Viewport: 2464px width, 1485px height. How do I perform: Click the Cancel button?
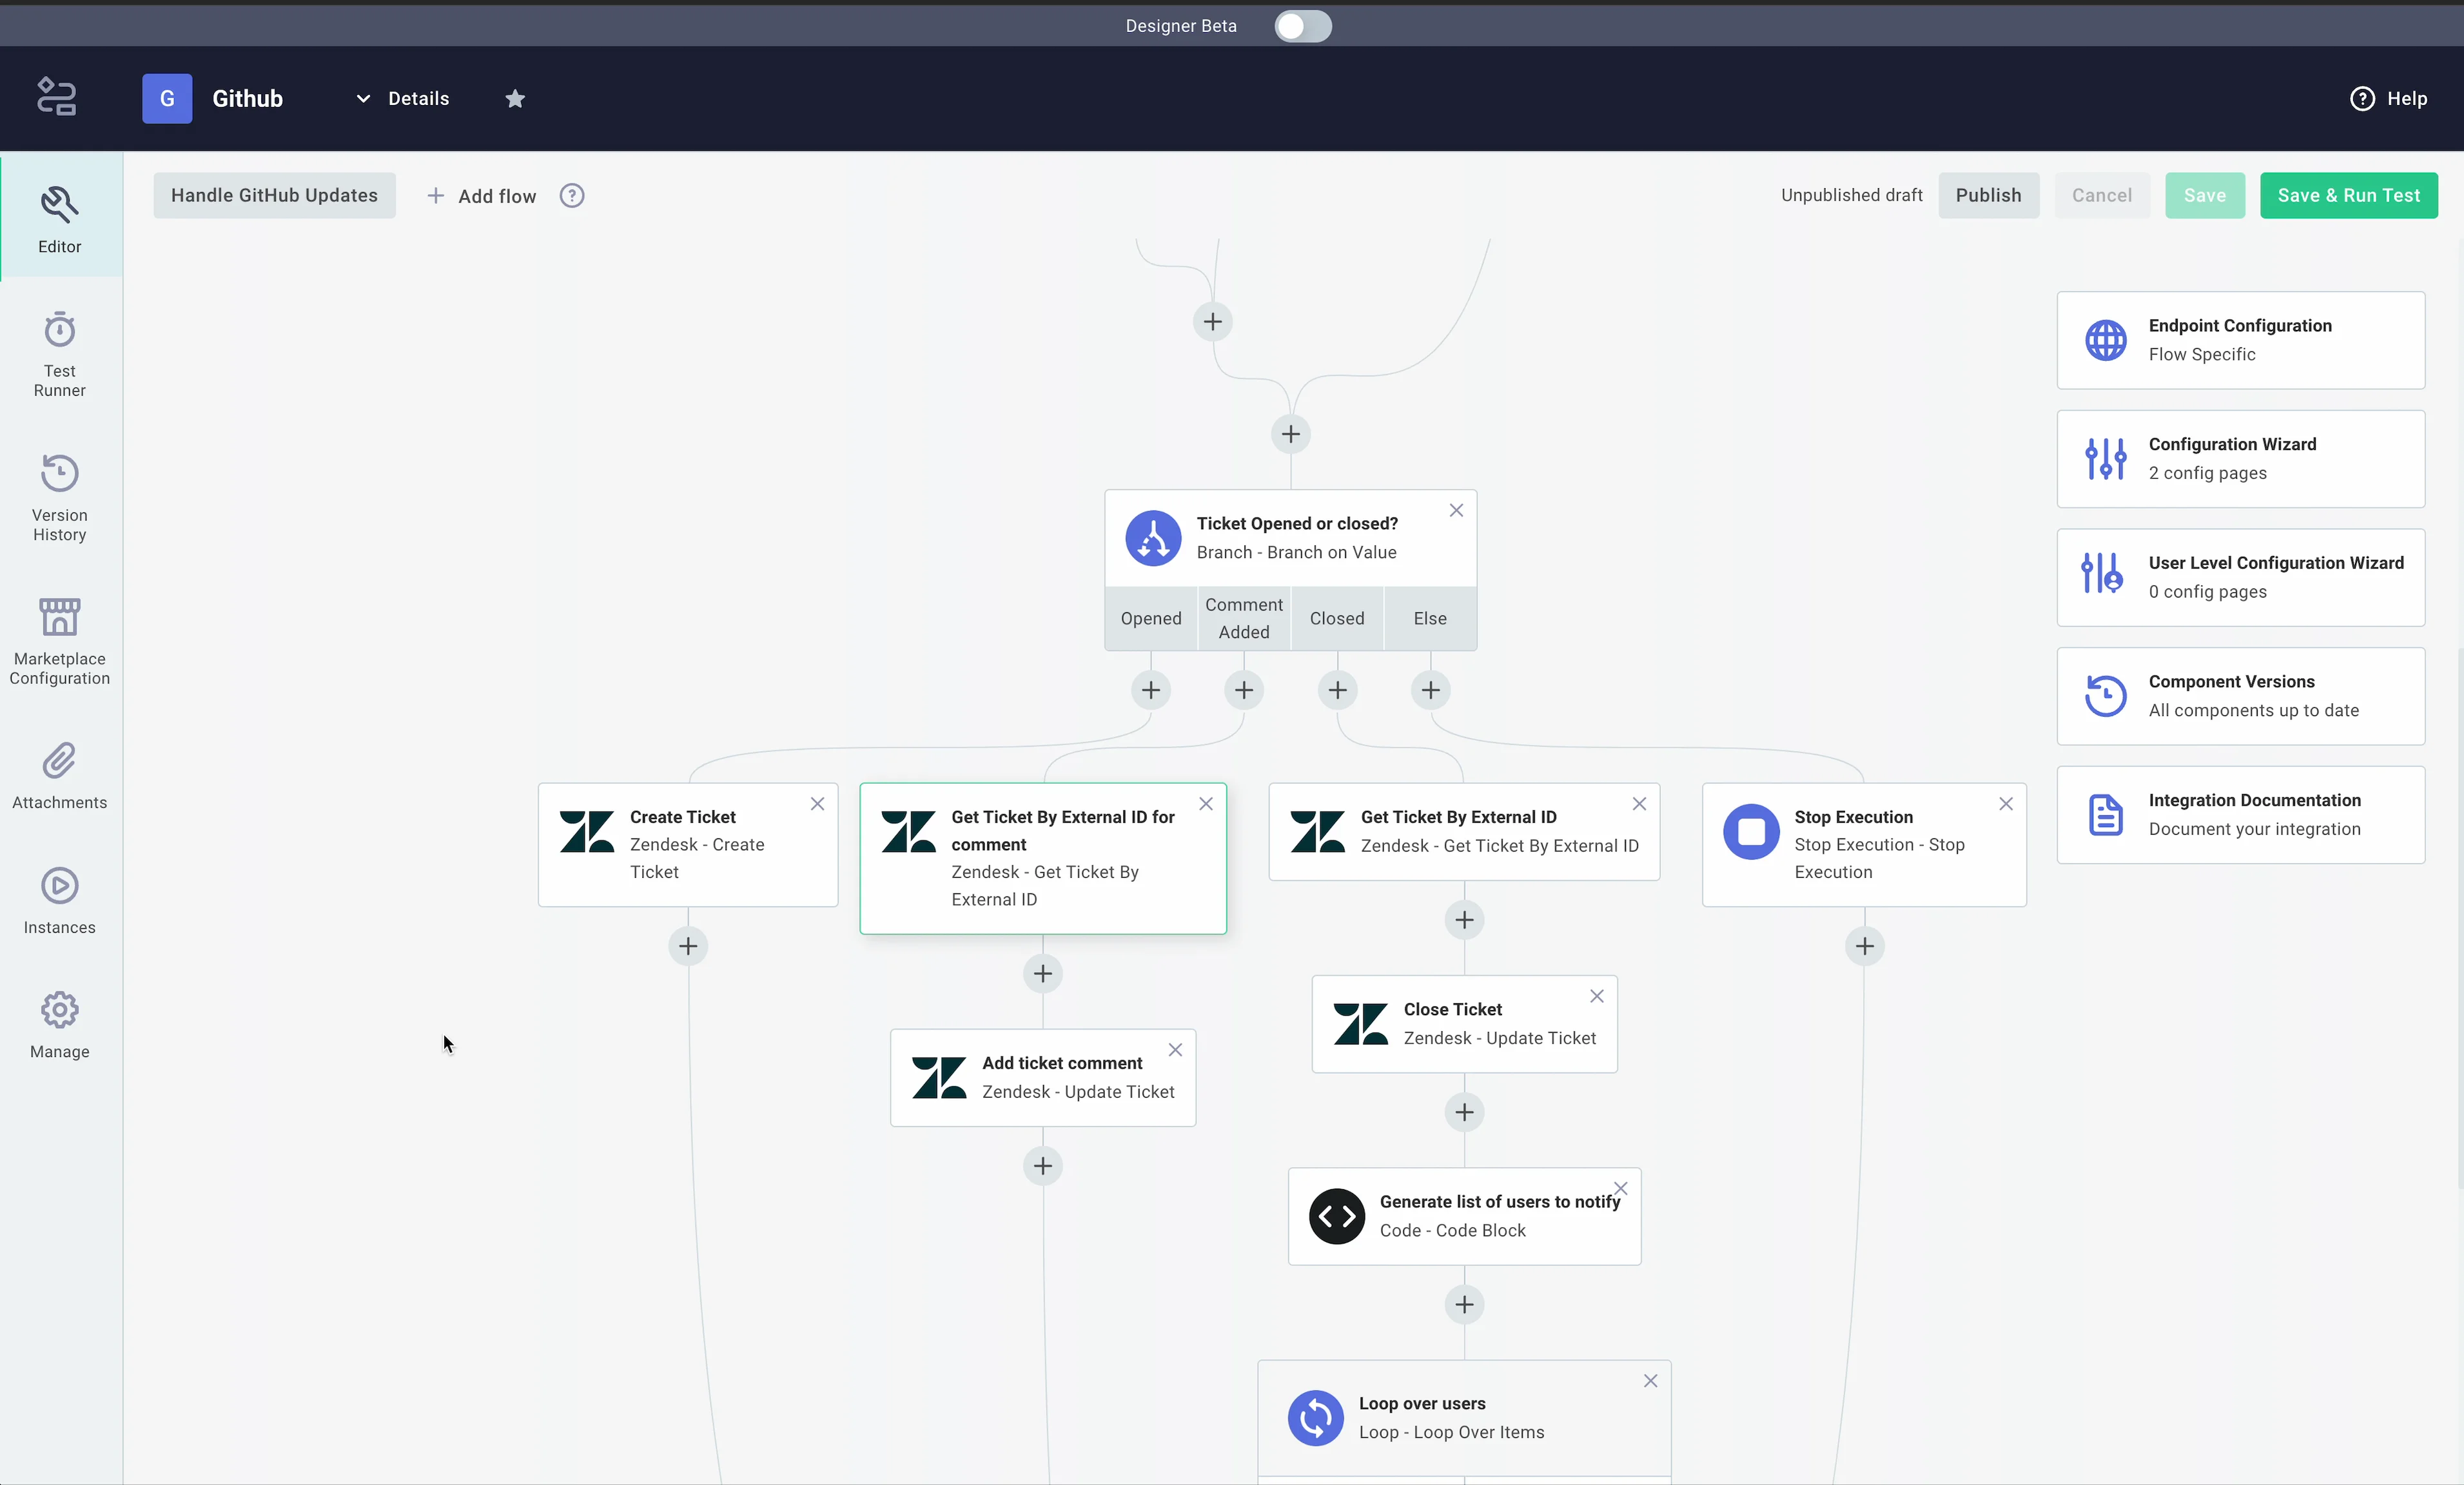(2102, 195)
